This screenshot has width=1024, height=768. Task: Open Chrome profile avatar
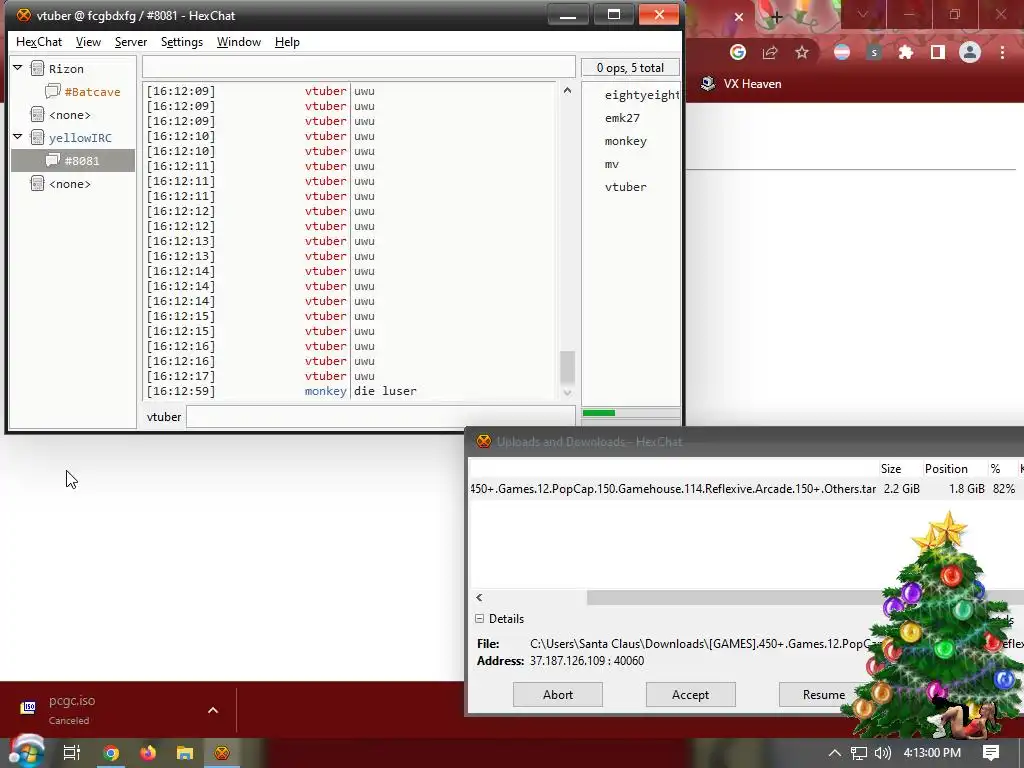[x=970, y=52]
